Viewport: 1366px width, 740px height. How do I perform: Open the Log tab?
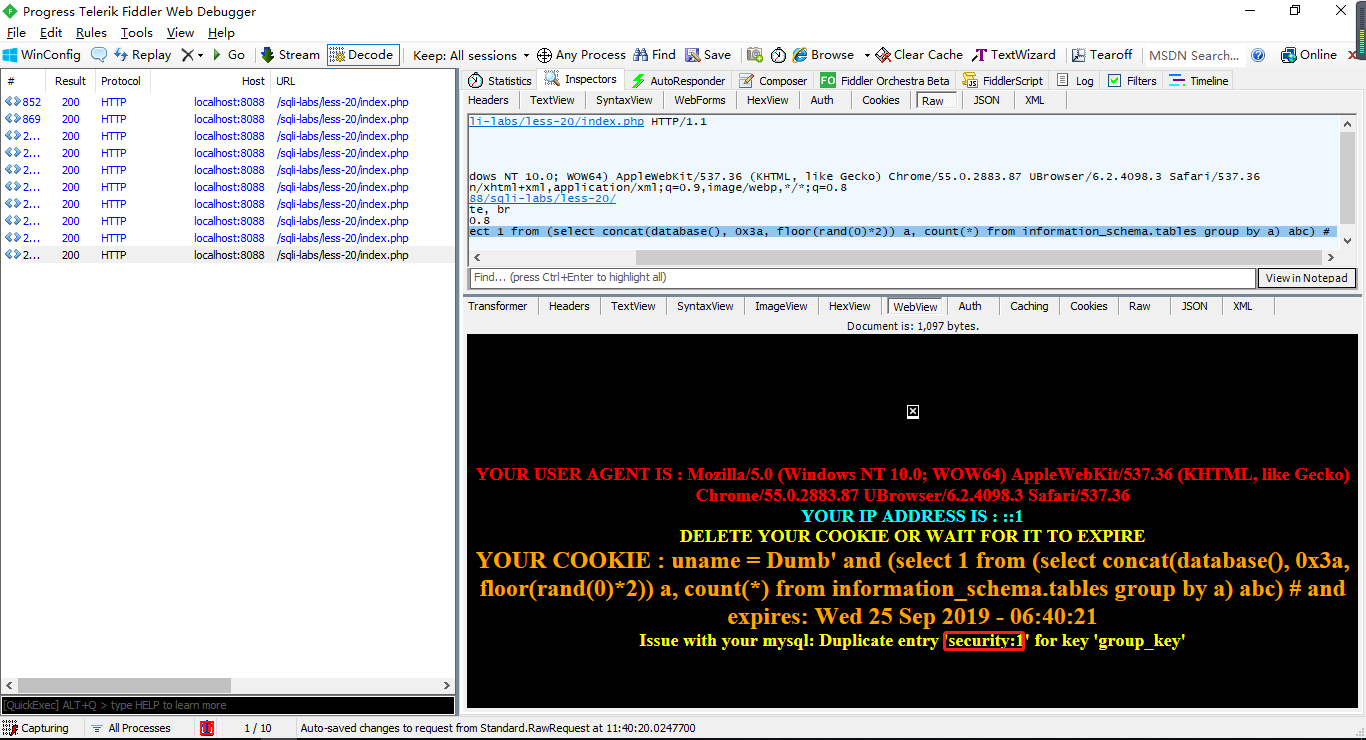point(1075,80)
